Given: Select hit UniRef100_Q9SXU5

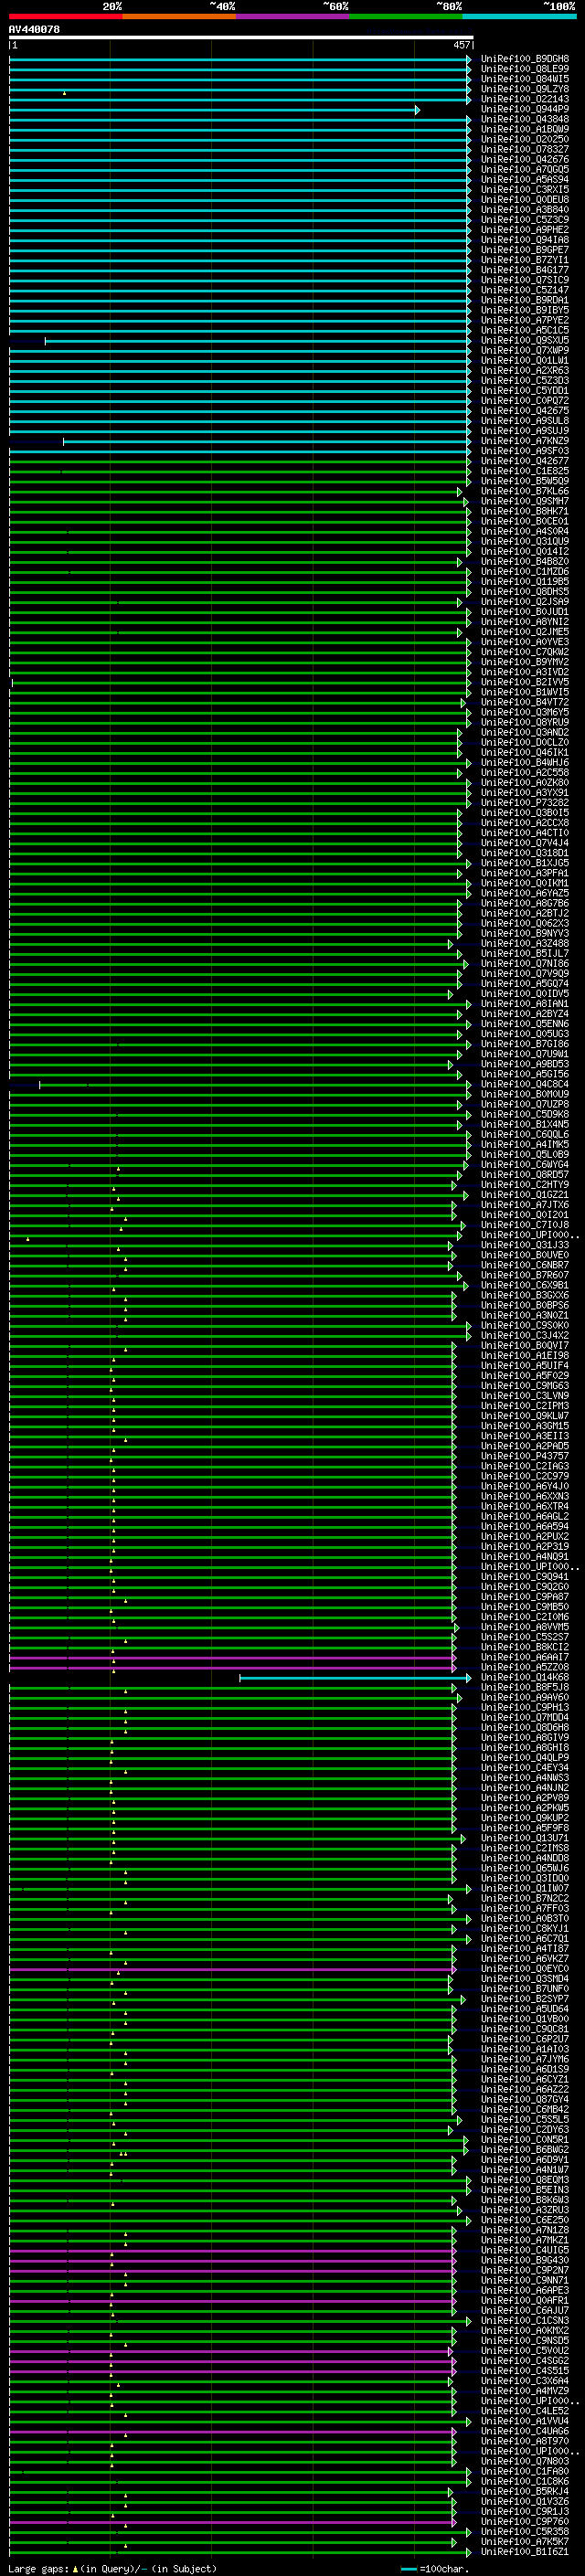Looking at the screenshot, I should pos(524,340).
